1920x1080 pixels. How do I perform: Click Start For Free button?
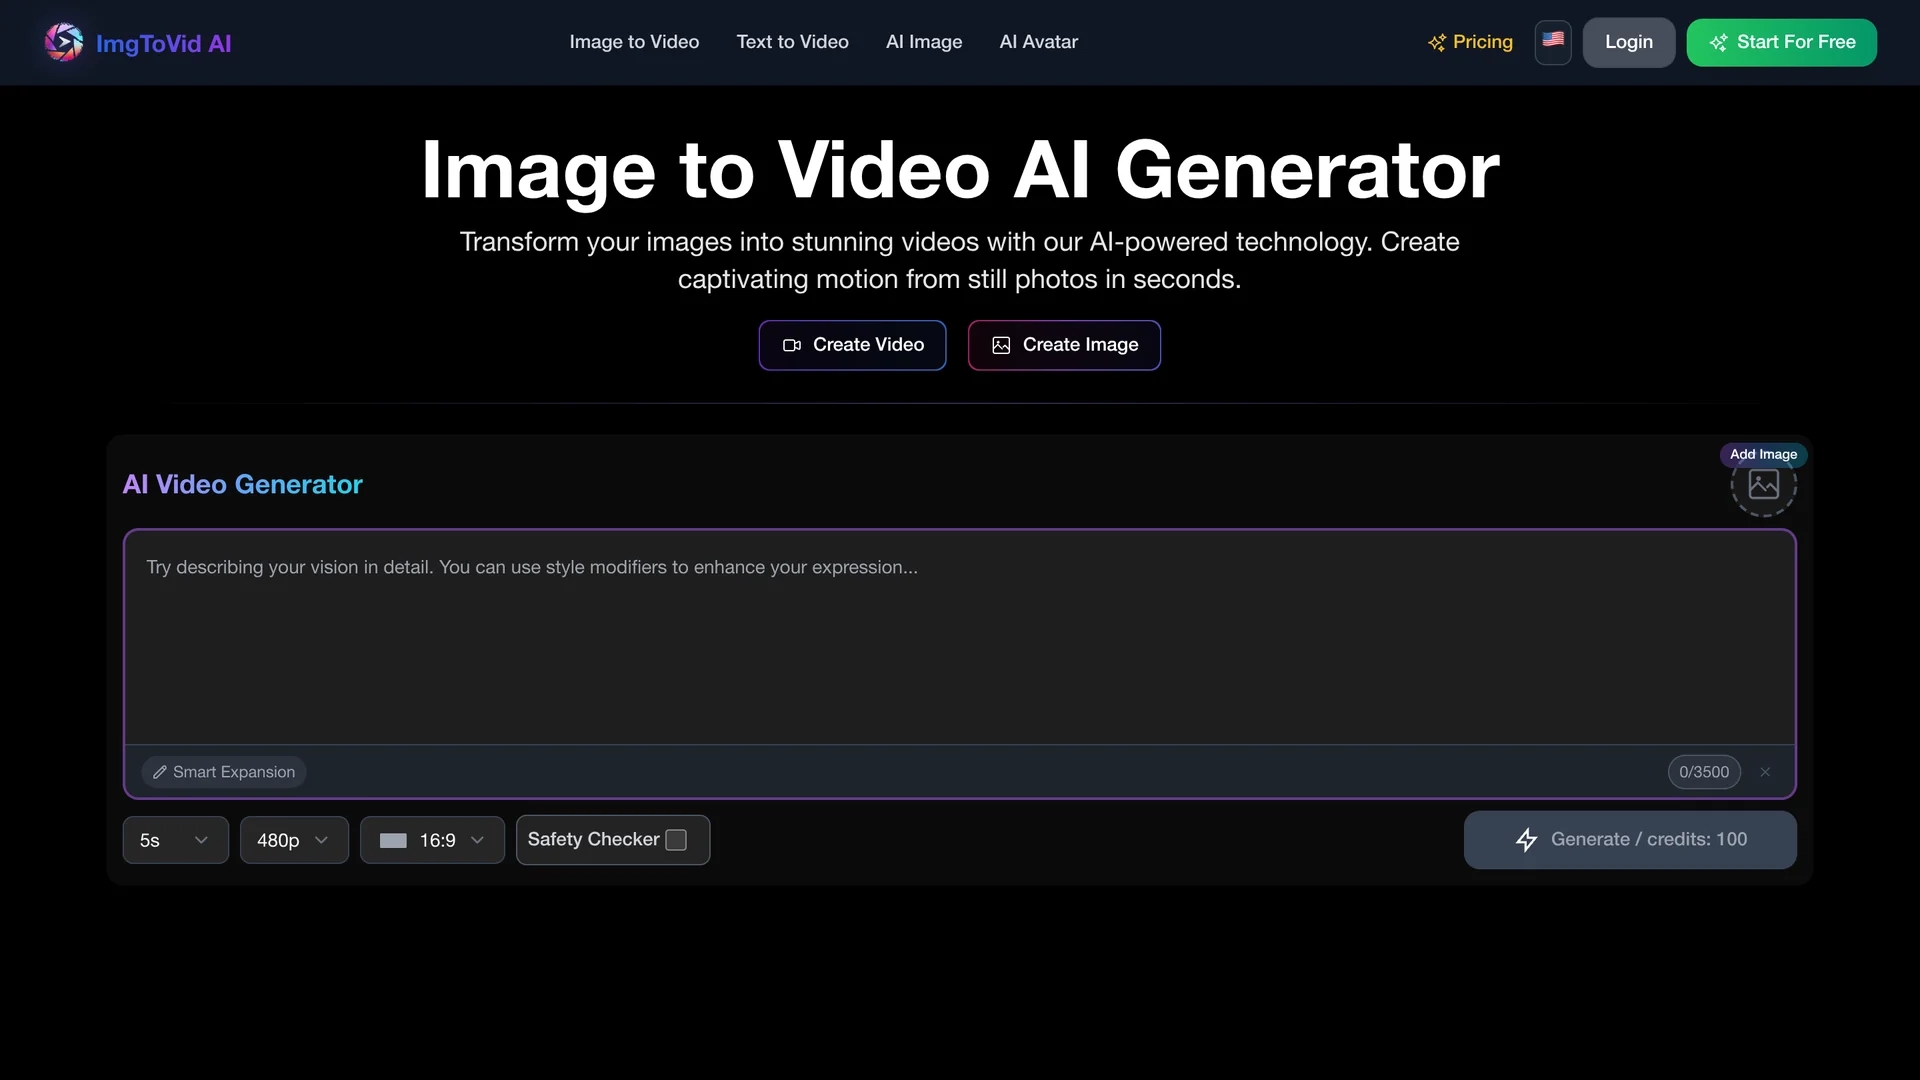pos(1781,42)
